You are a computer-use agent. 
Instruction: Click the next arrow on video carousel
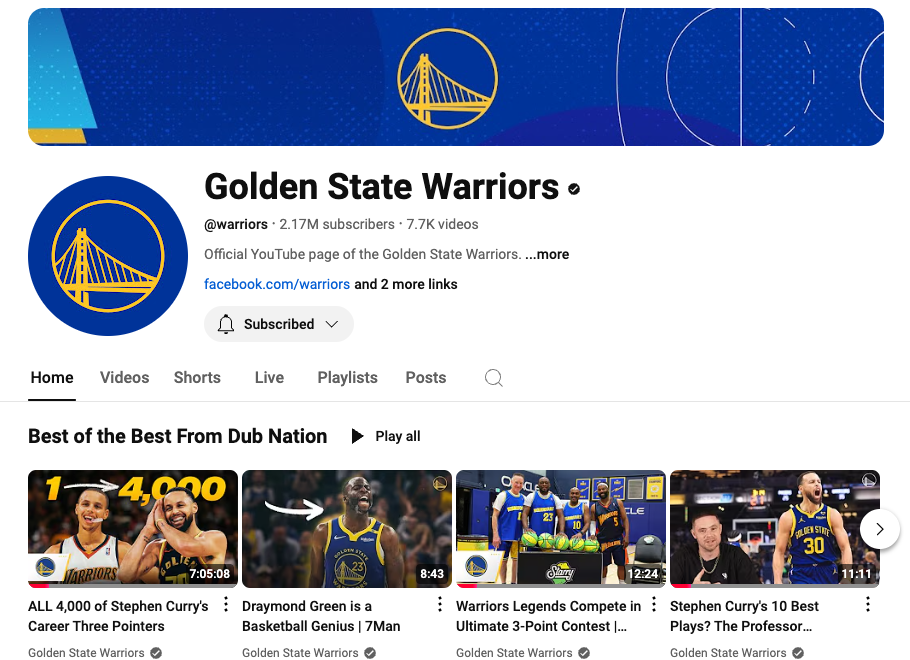pyautogui.click(x=879, y=529)
